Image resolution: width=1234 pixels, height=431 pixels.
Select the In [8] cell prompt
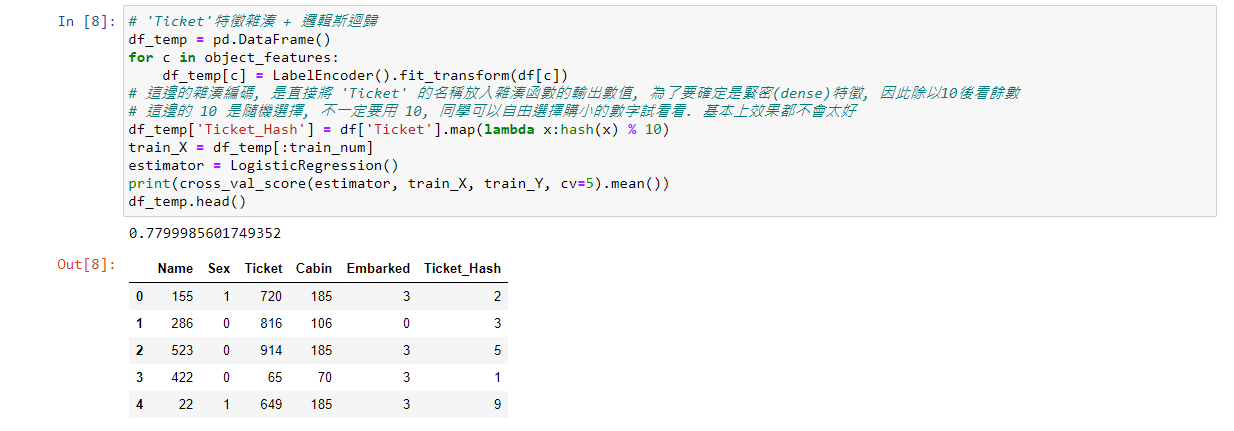[x=87, y=21]
